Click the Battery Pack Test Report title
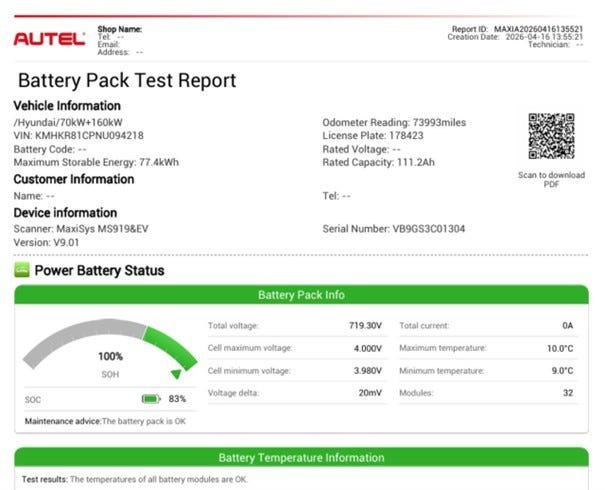605x490 pixels. [x=127, y=81]
